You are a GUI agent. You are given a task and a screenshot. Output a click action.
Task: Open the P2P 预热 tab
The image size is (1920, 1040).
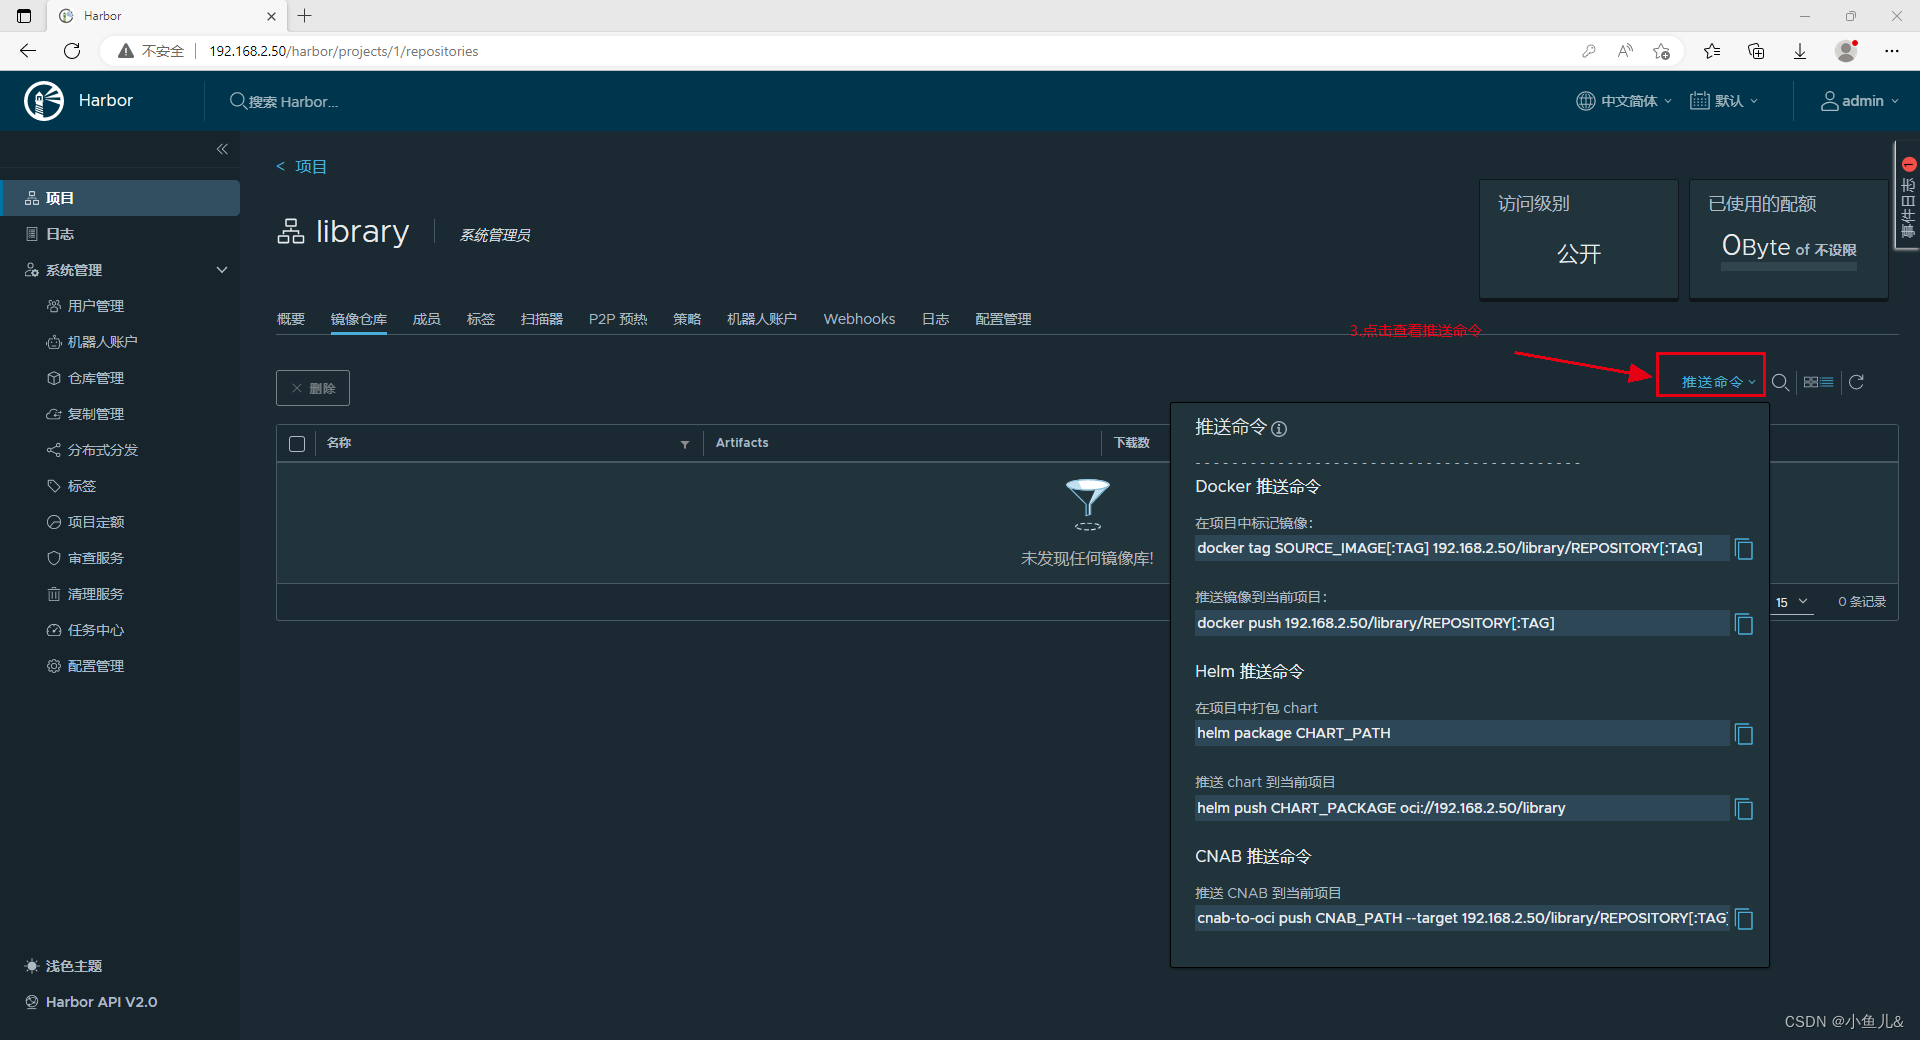[618, 319]
